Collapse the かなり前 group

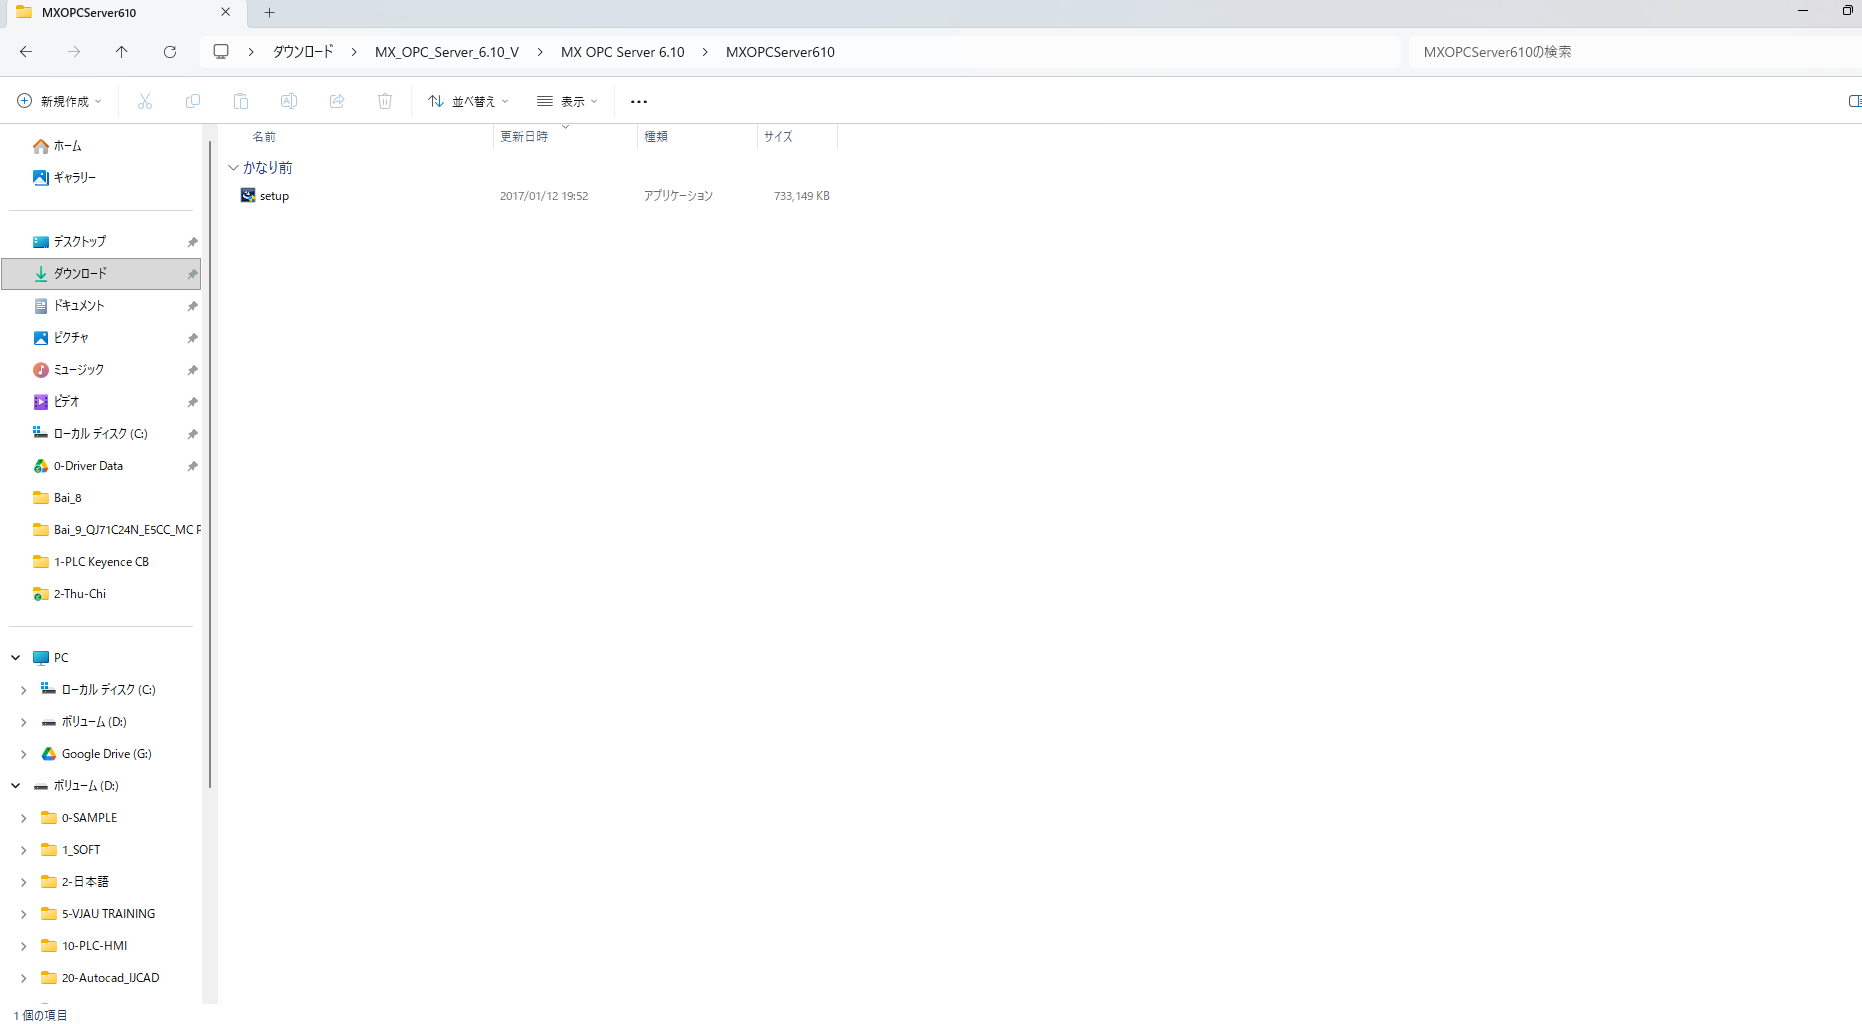[233, 168]
